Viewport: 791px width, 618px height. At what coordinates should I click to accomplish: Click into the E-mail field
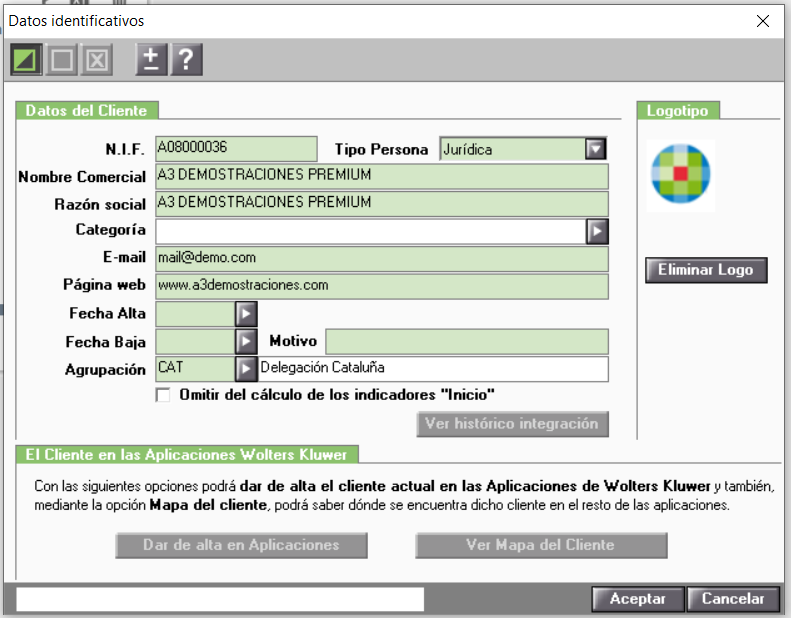click(382, 259)
